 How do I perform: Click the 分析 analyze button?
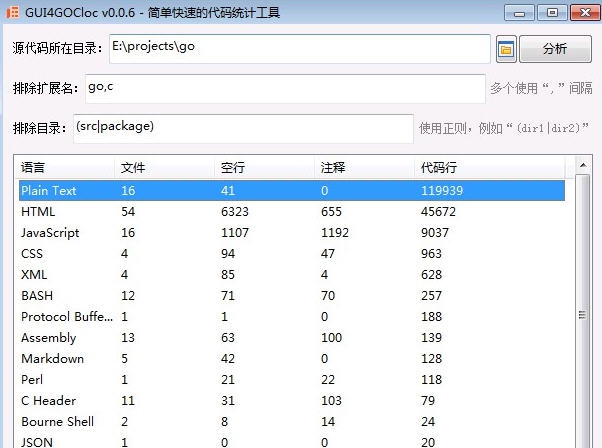point(555,49)
